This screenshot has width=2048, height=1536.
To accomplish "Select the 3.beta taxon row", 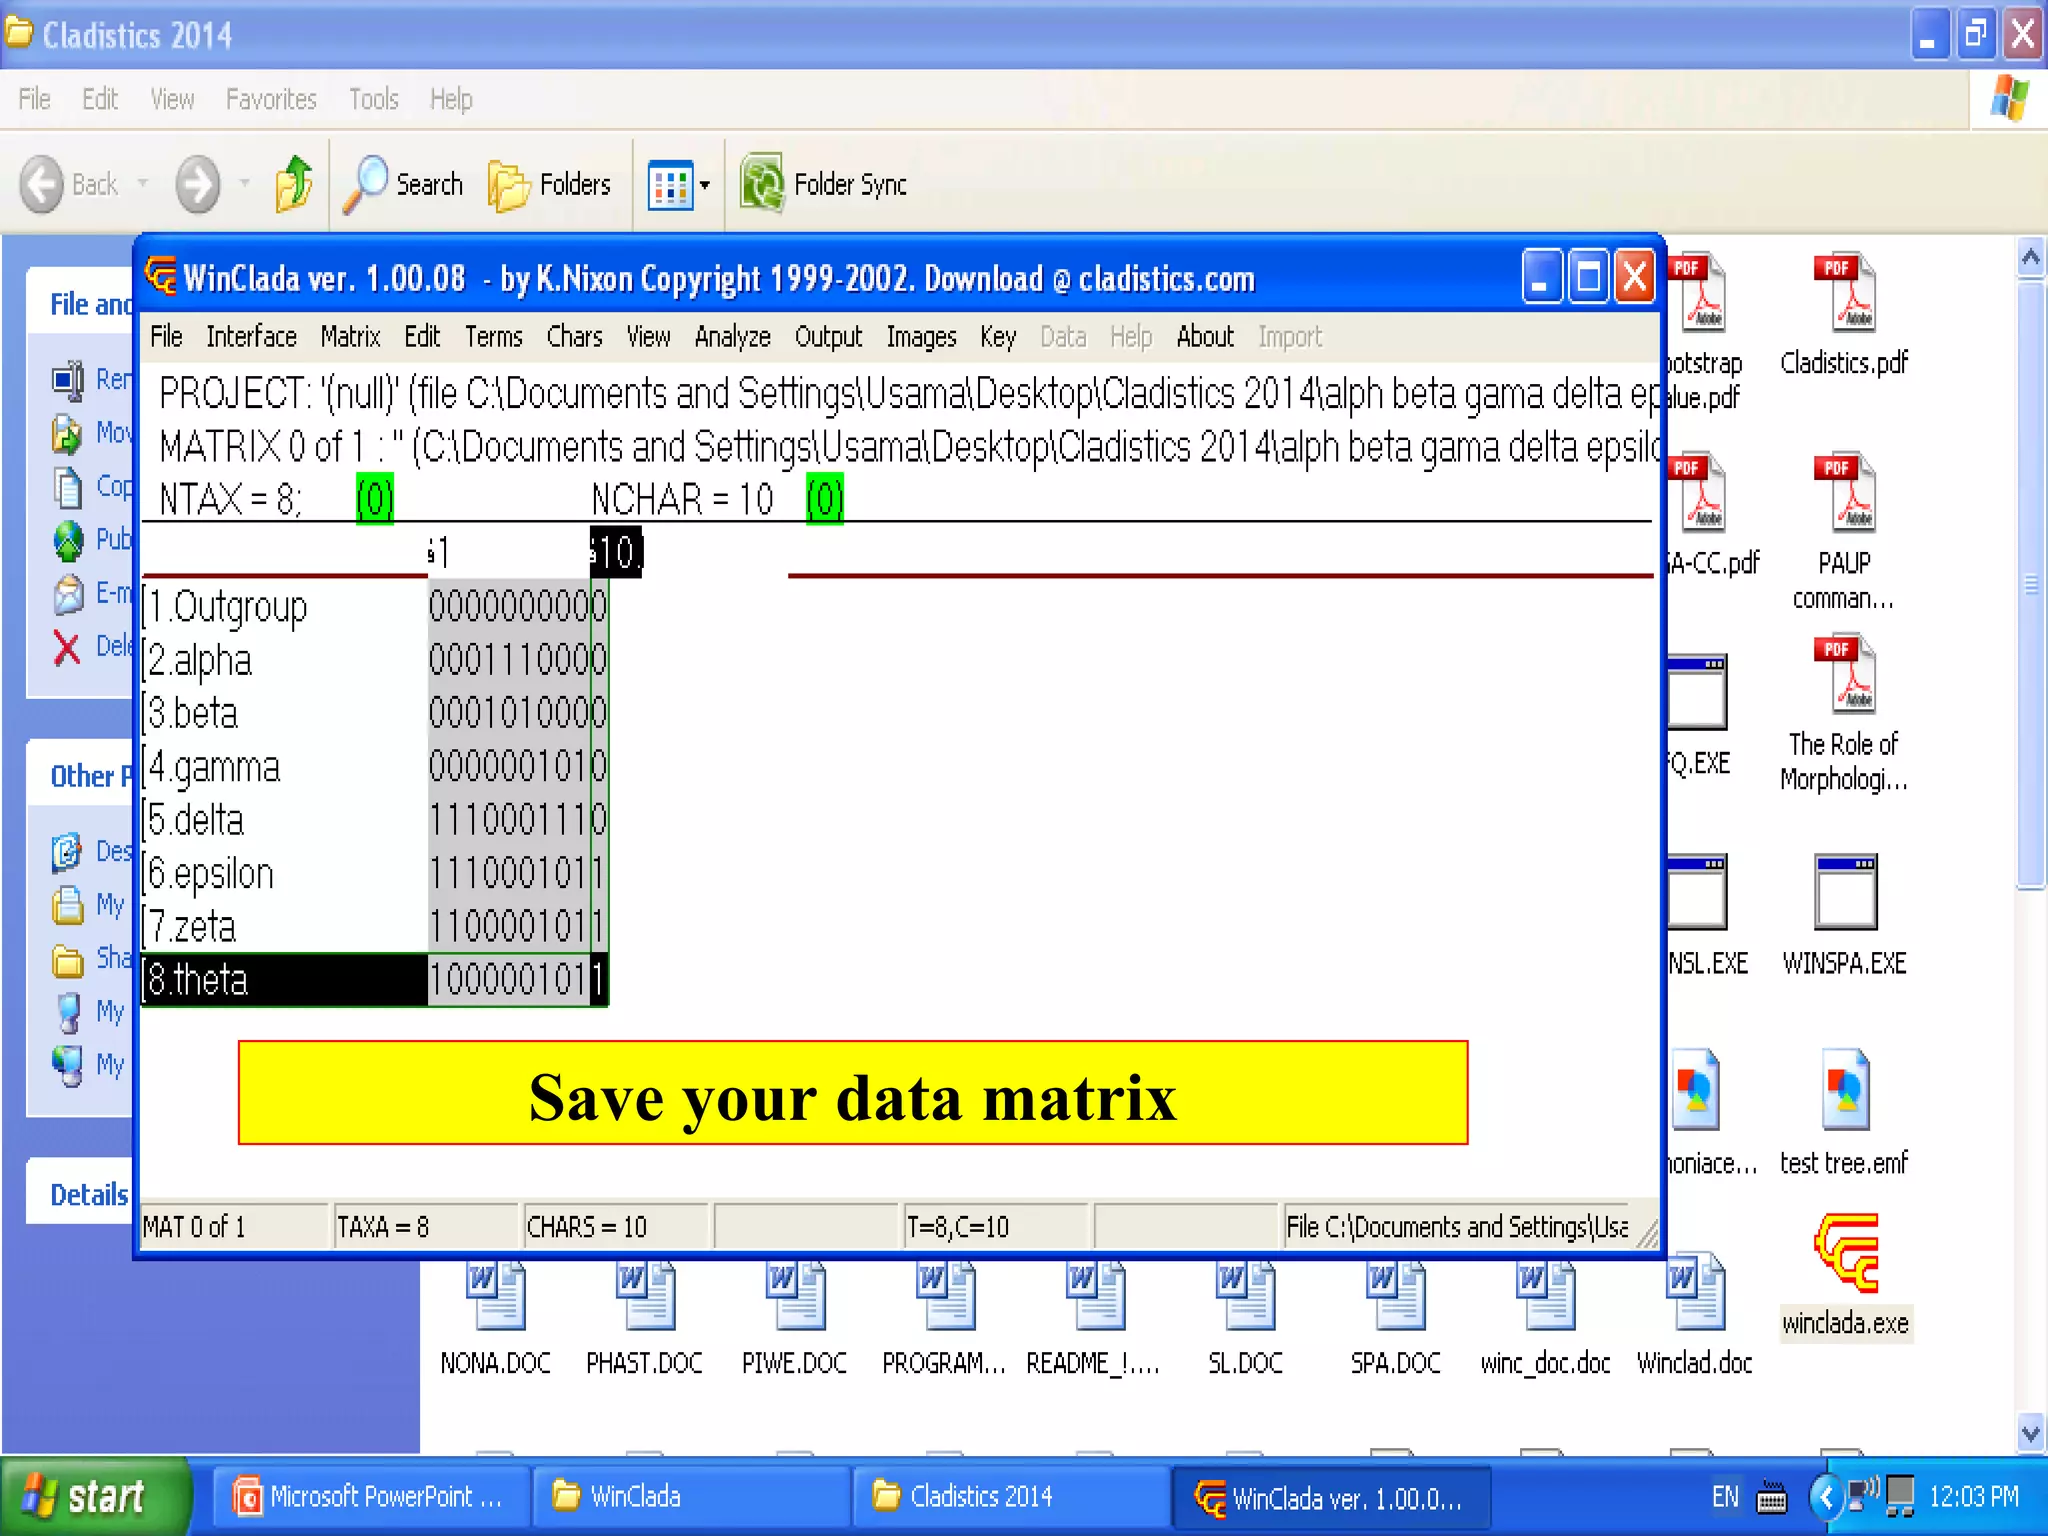I will [285, 713].
